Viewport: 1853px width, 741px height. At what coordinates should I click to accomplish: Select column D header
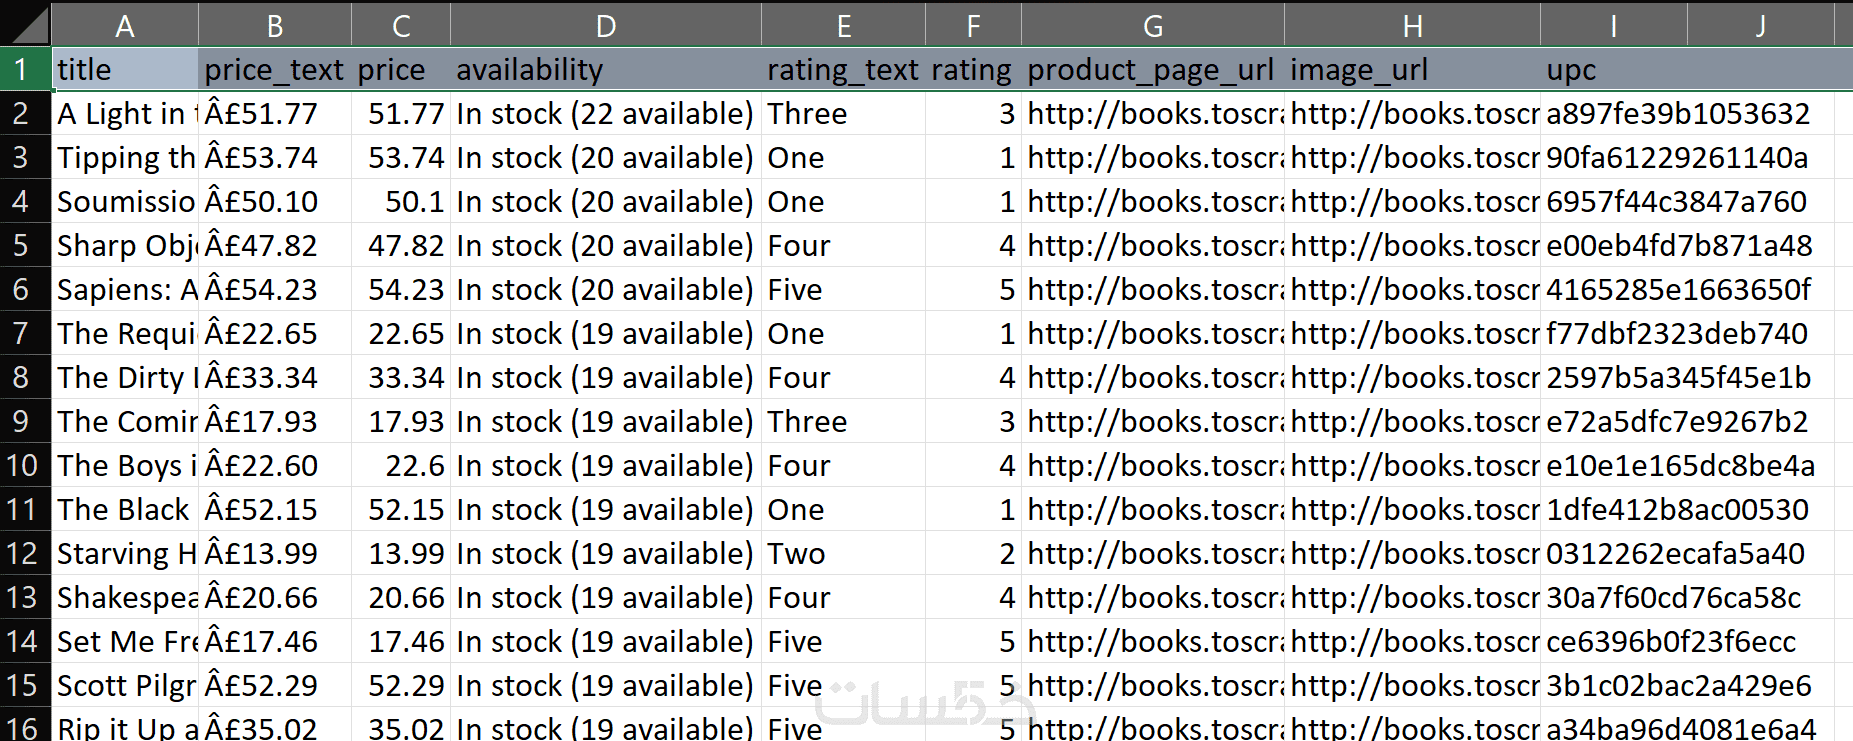(x=605, y=26)
